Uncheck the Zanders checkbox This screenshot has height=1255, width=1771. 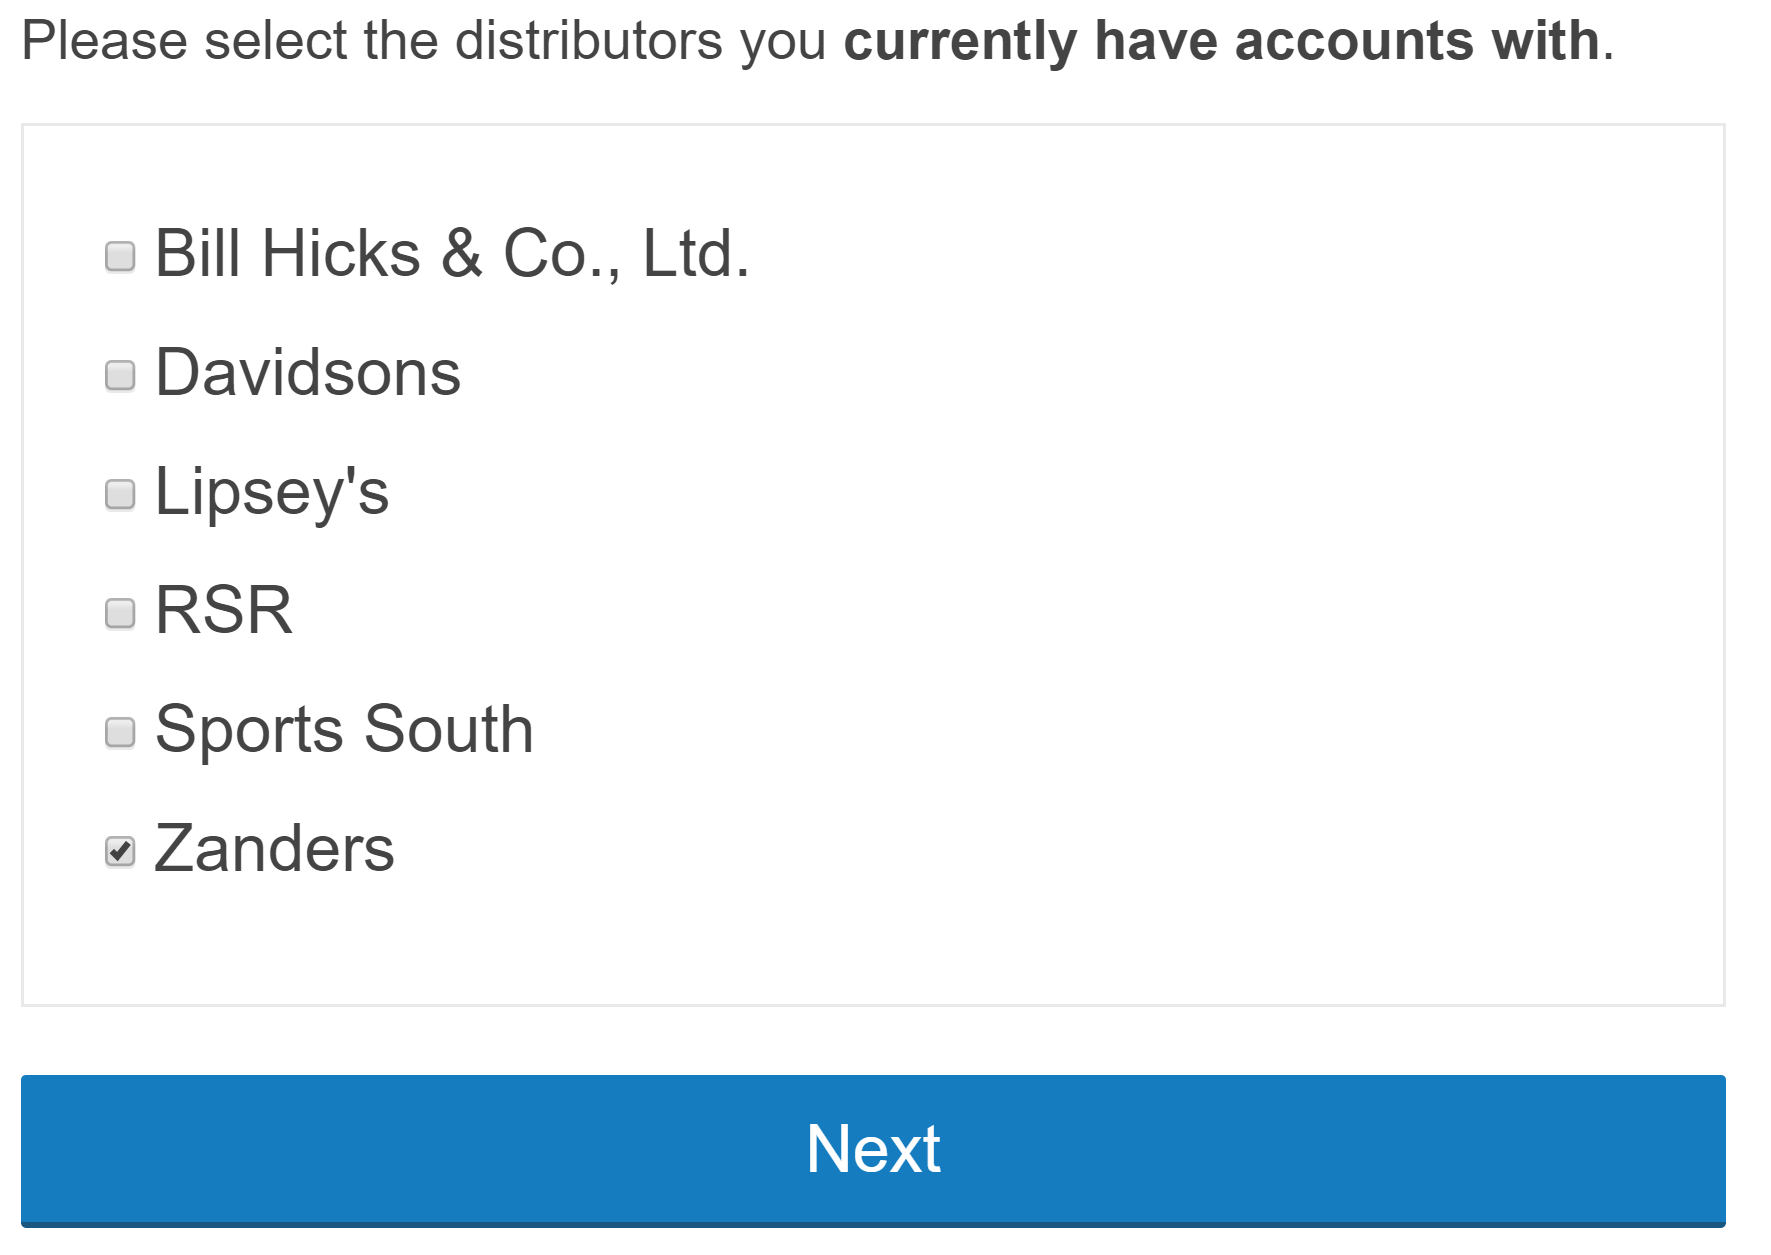pos(120,851)
